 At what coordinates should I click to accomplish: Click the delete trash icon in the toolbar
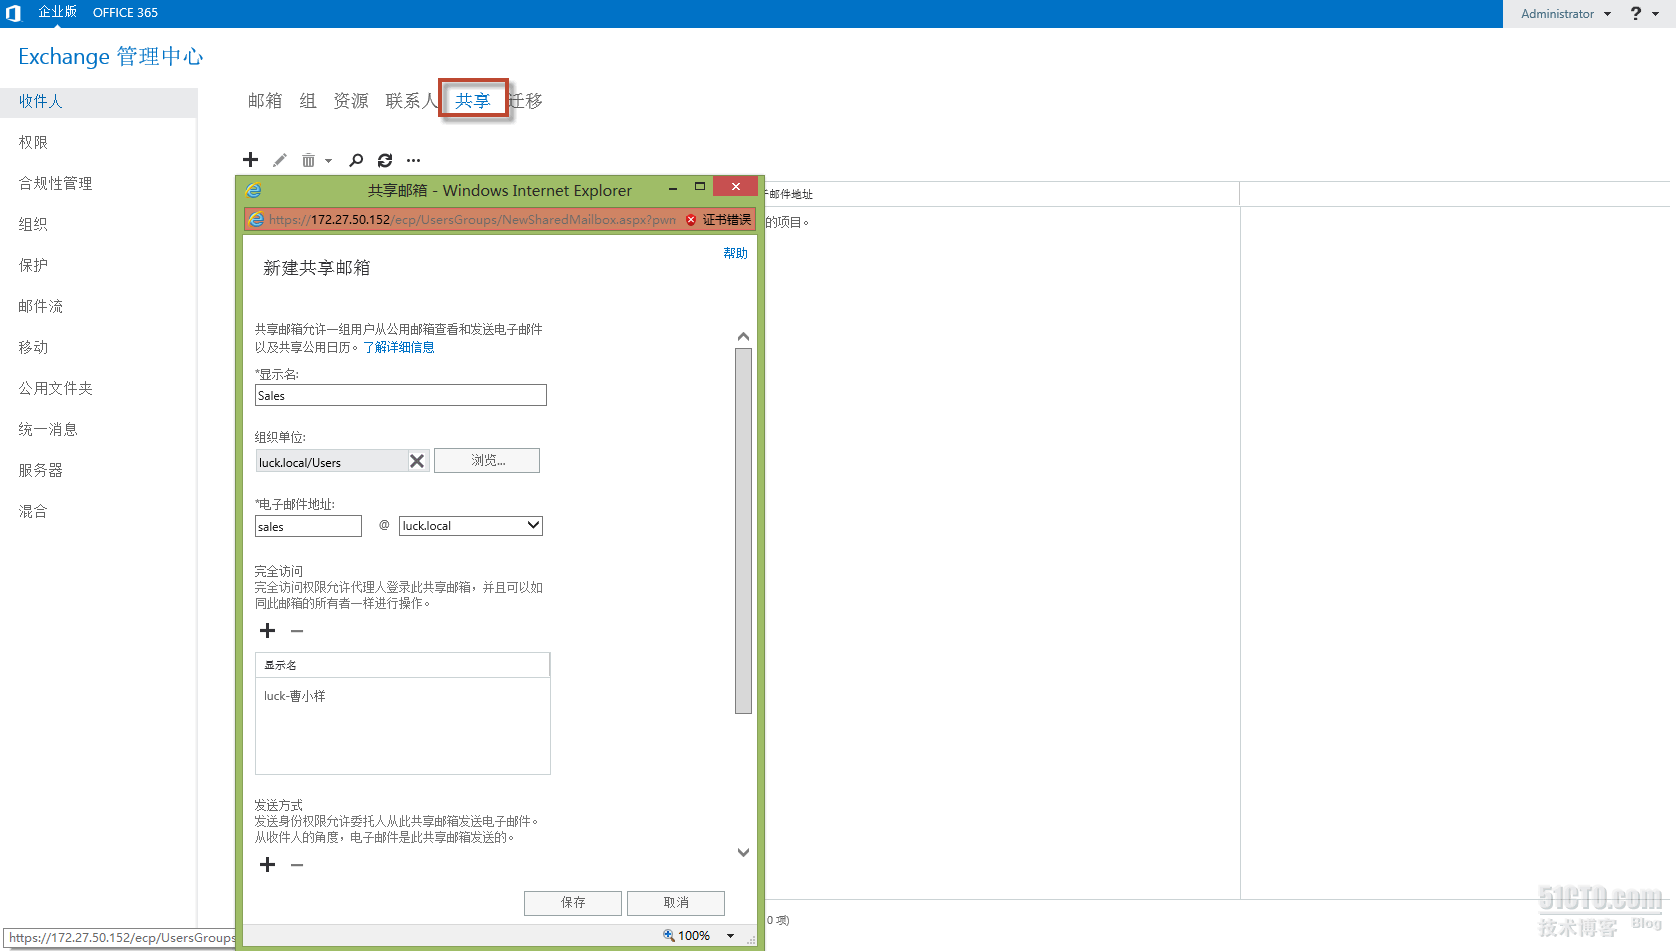point(308,160)
